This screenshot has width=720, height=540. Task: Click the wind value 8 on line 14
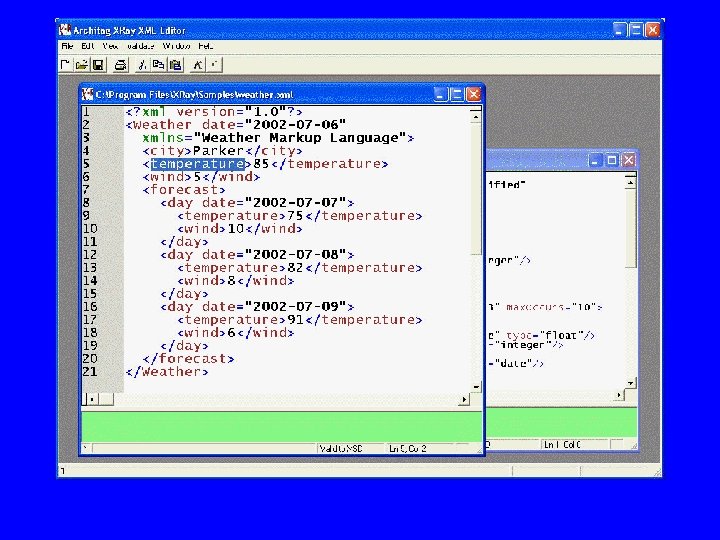point(232,281)
